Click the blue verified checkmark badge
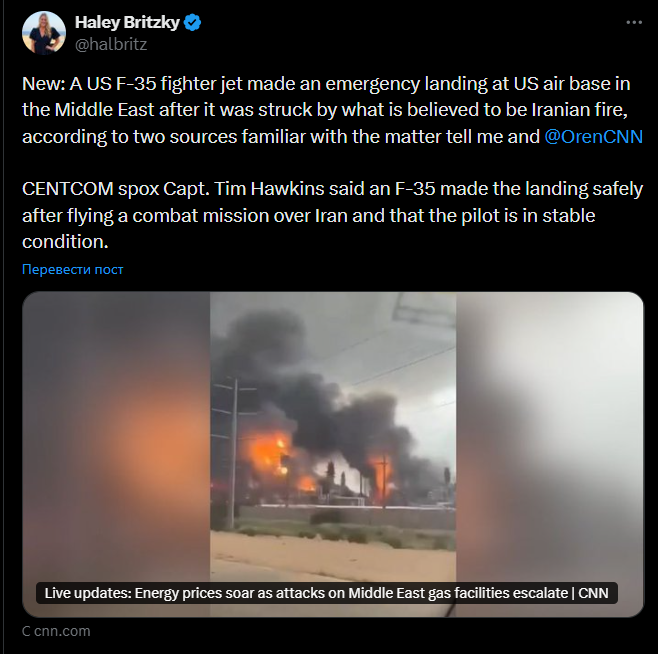 (x=192, y=22)
